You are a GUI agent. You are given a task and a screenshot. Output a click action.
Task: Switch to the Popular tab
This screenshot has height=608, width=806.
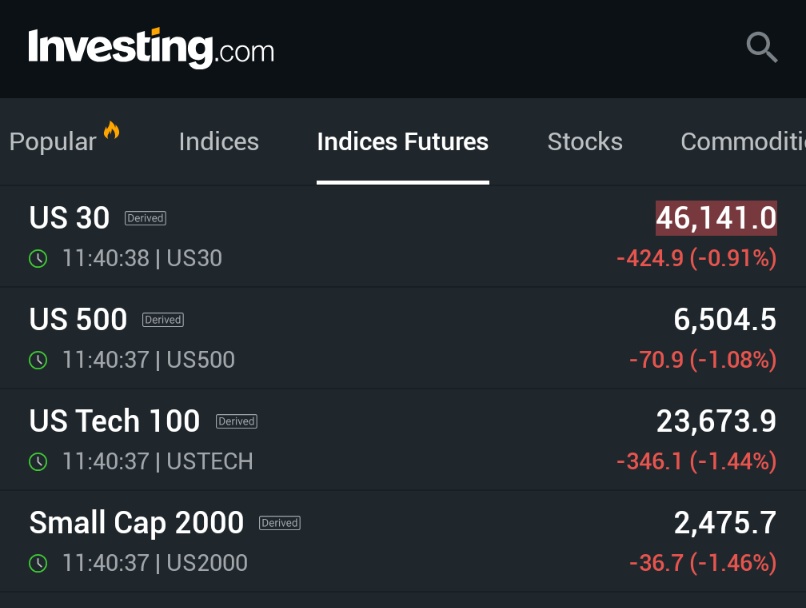click(x=53, y=142)
